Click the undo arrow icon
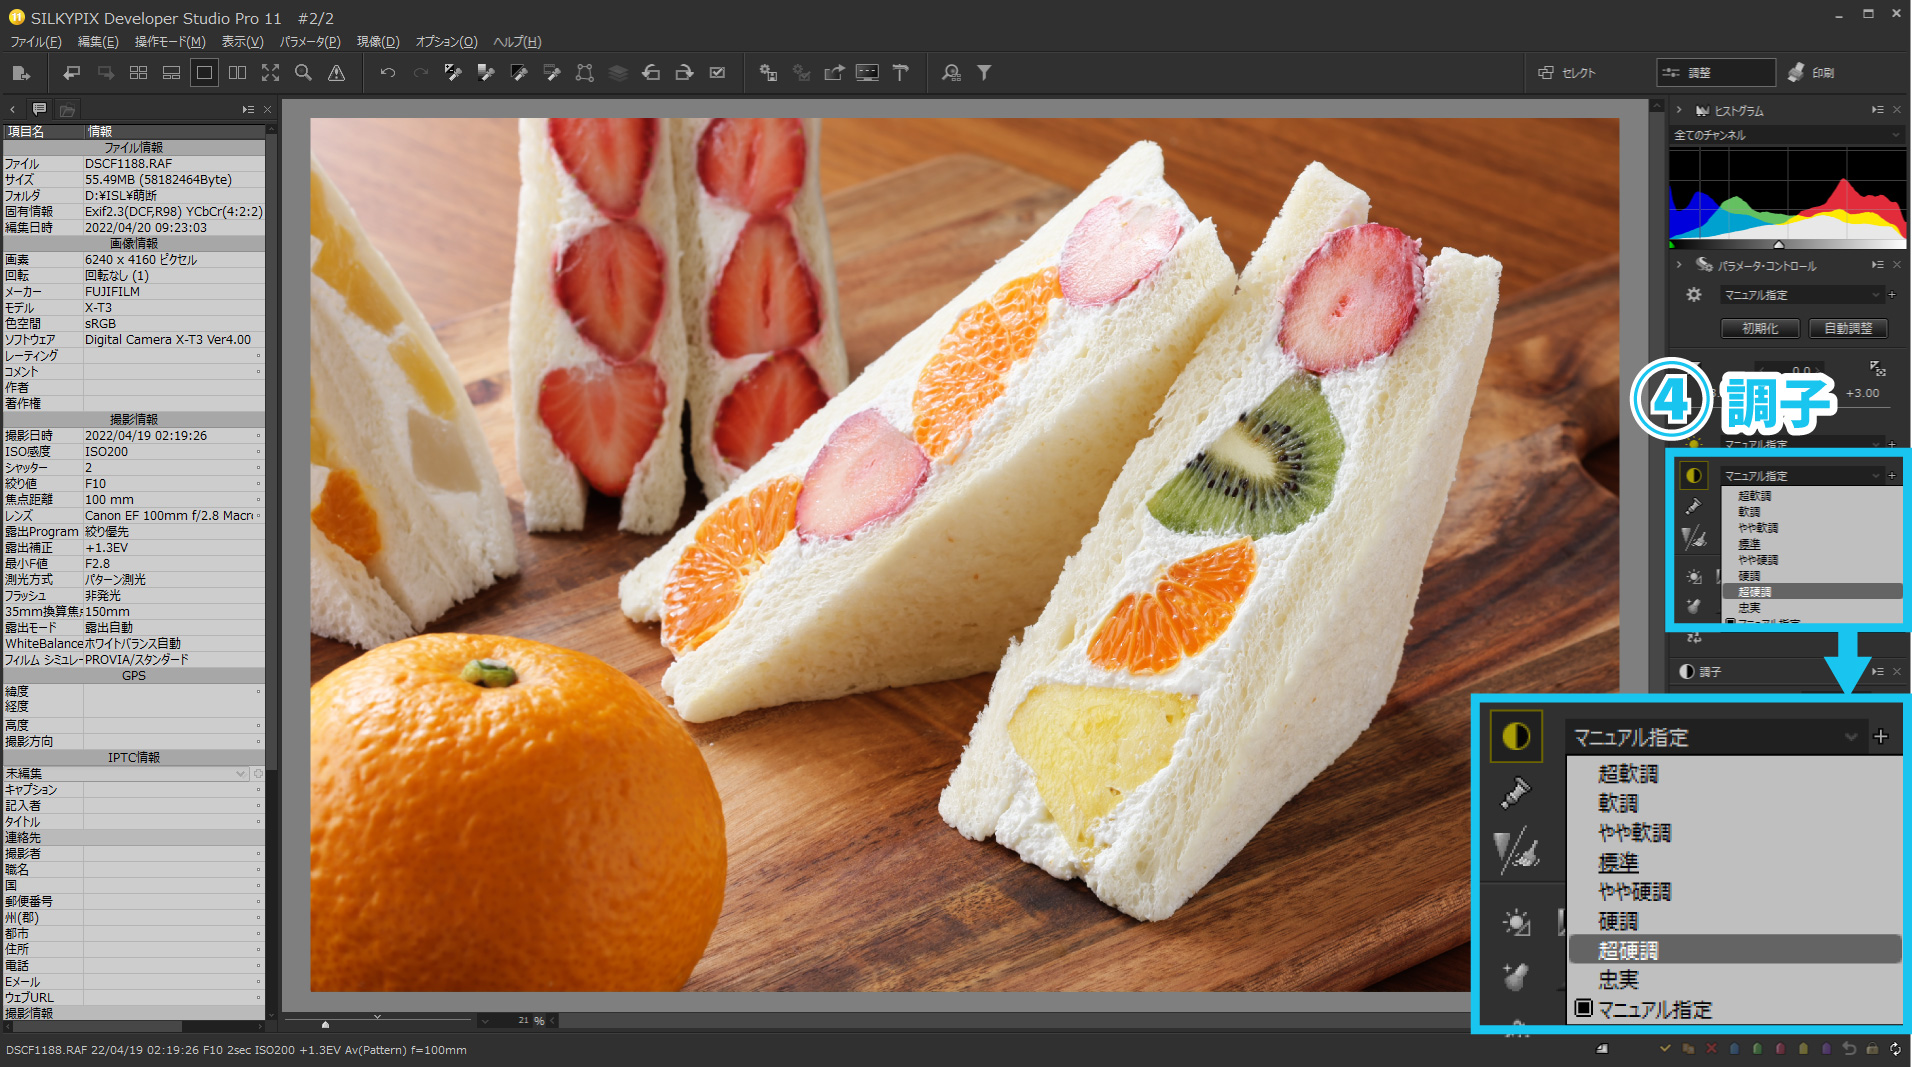This screenshot has height=1067, width=1912. click(x=388, y=73)
